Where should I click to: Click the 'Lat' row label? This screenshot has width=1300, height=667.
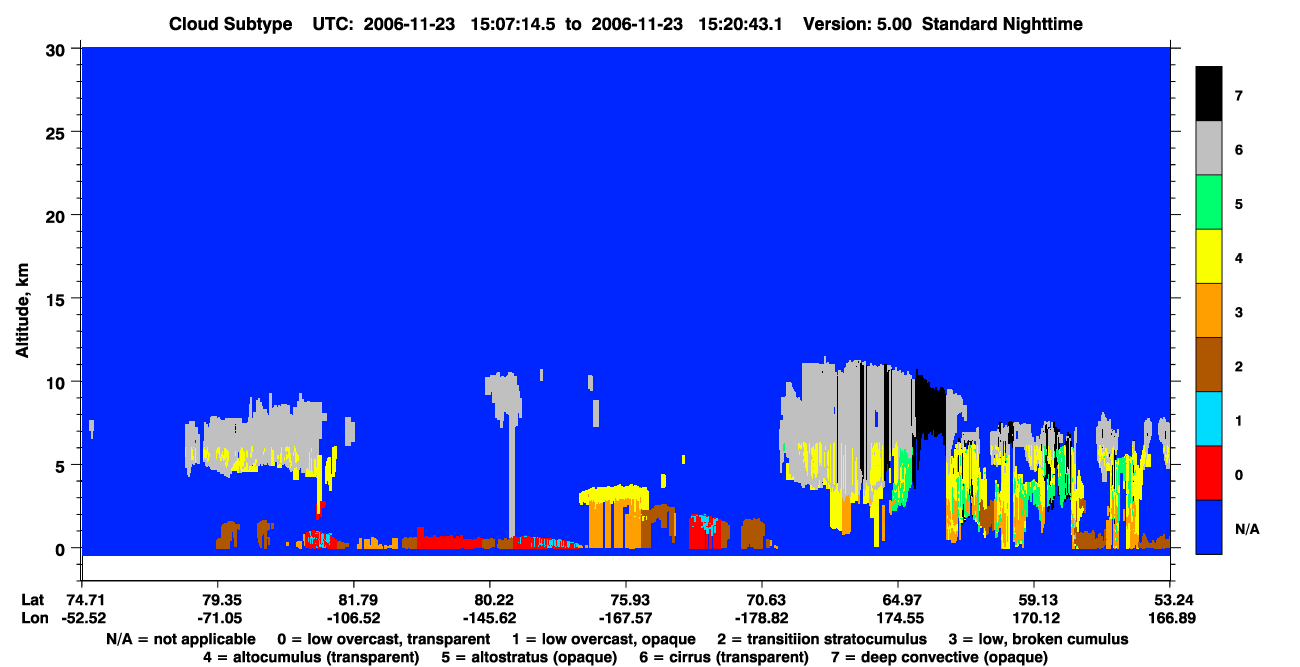click(32, 600)
